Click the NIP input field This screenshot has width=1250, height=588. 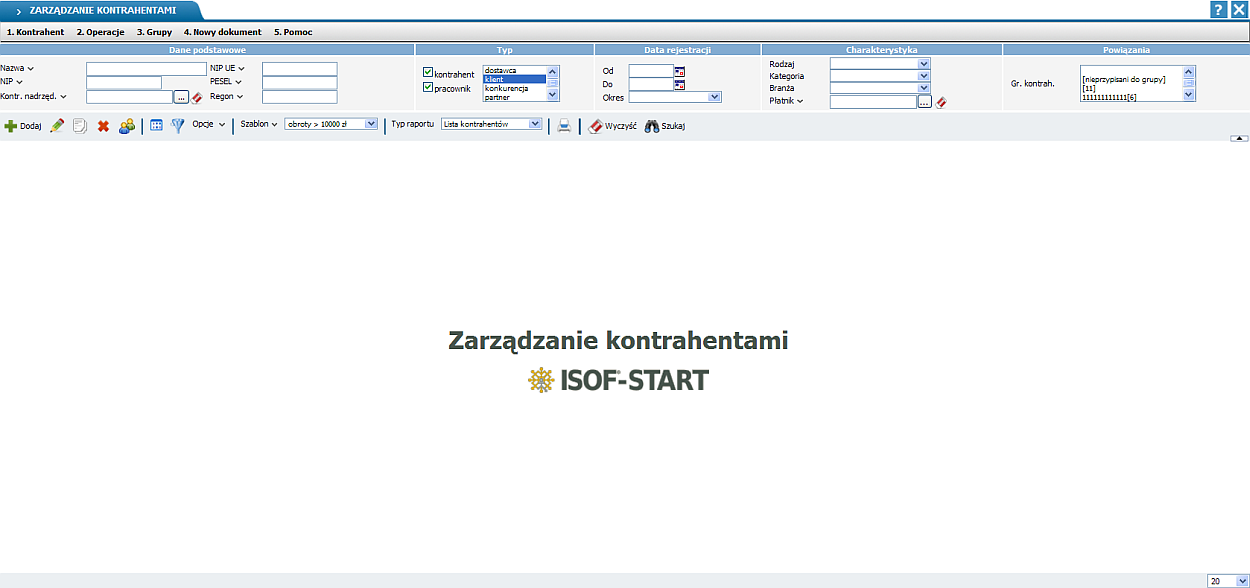(x=124, y=83)
